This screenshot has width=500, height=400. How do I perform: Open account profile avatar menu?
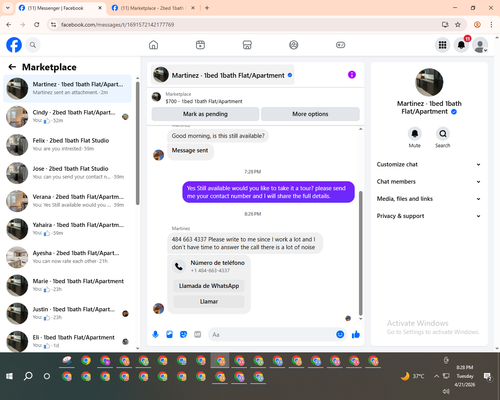[x=480, y=45]
